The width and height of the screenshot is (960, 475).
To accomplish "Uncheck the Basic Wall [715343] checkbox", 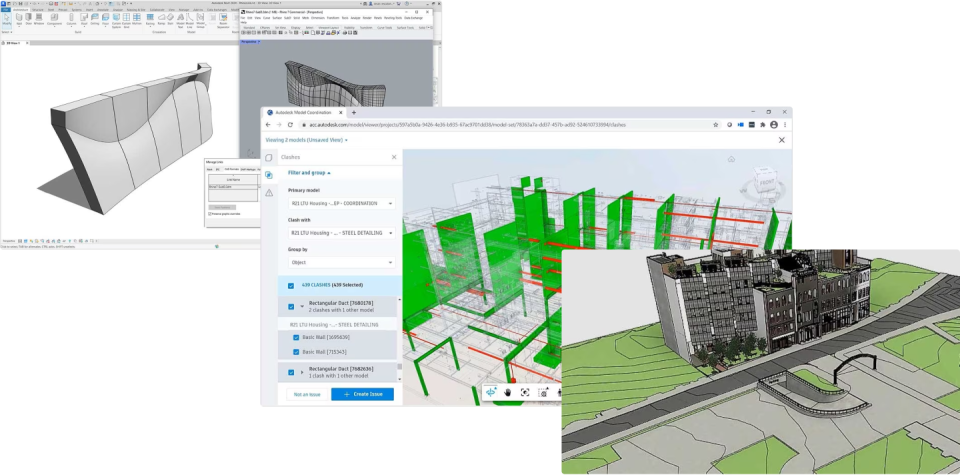I will [x=296, y=352].
